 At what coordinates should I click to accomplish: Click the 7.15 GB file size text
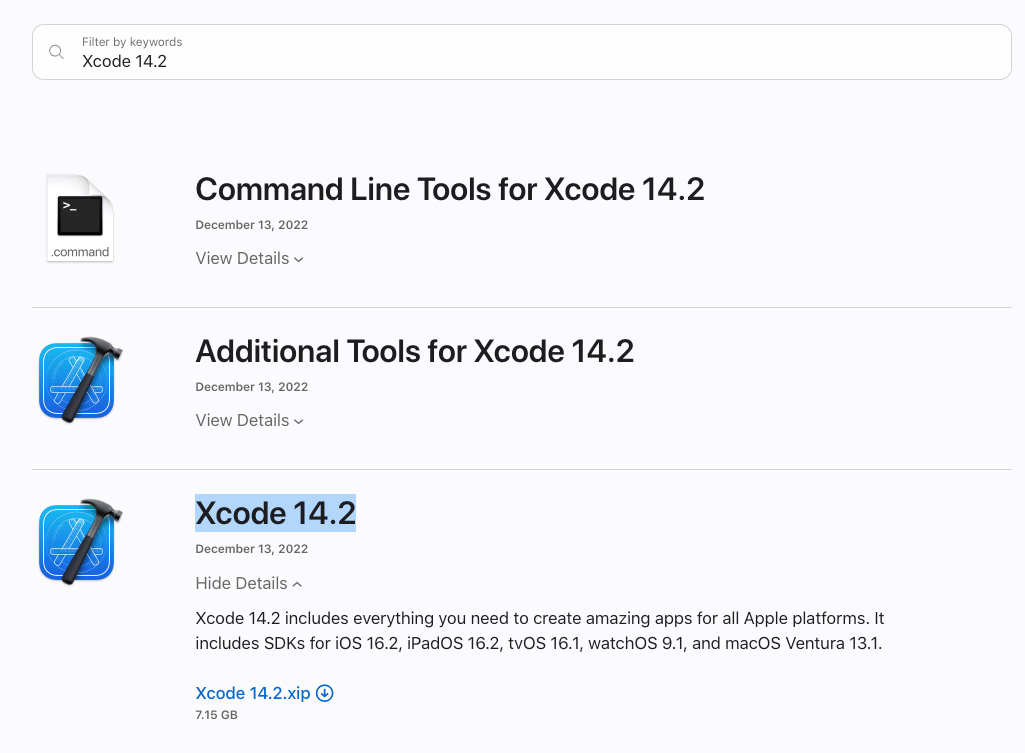(x=216, y=715)
